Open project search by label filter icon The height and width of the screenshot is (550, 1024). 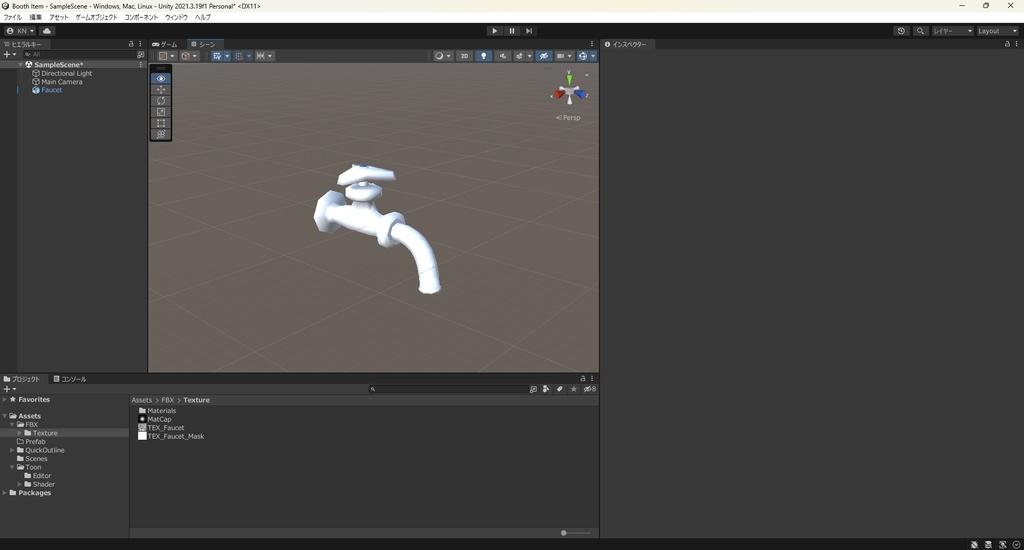click(560, 389)
